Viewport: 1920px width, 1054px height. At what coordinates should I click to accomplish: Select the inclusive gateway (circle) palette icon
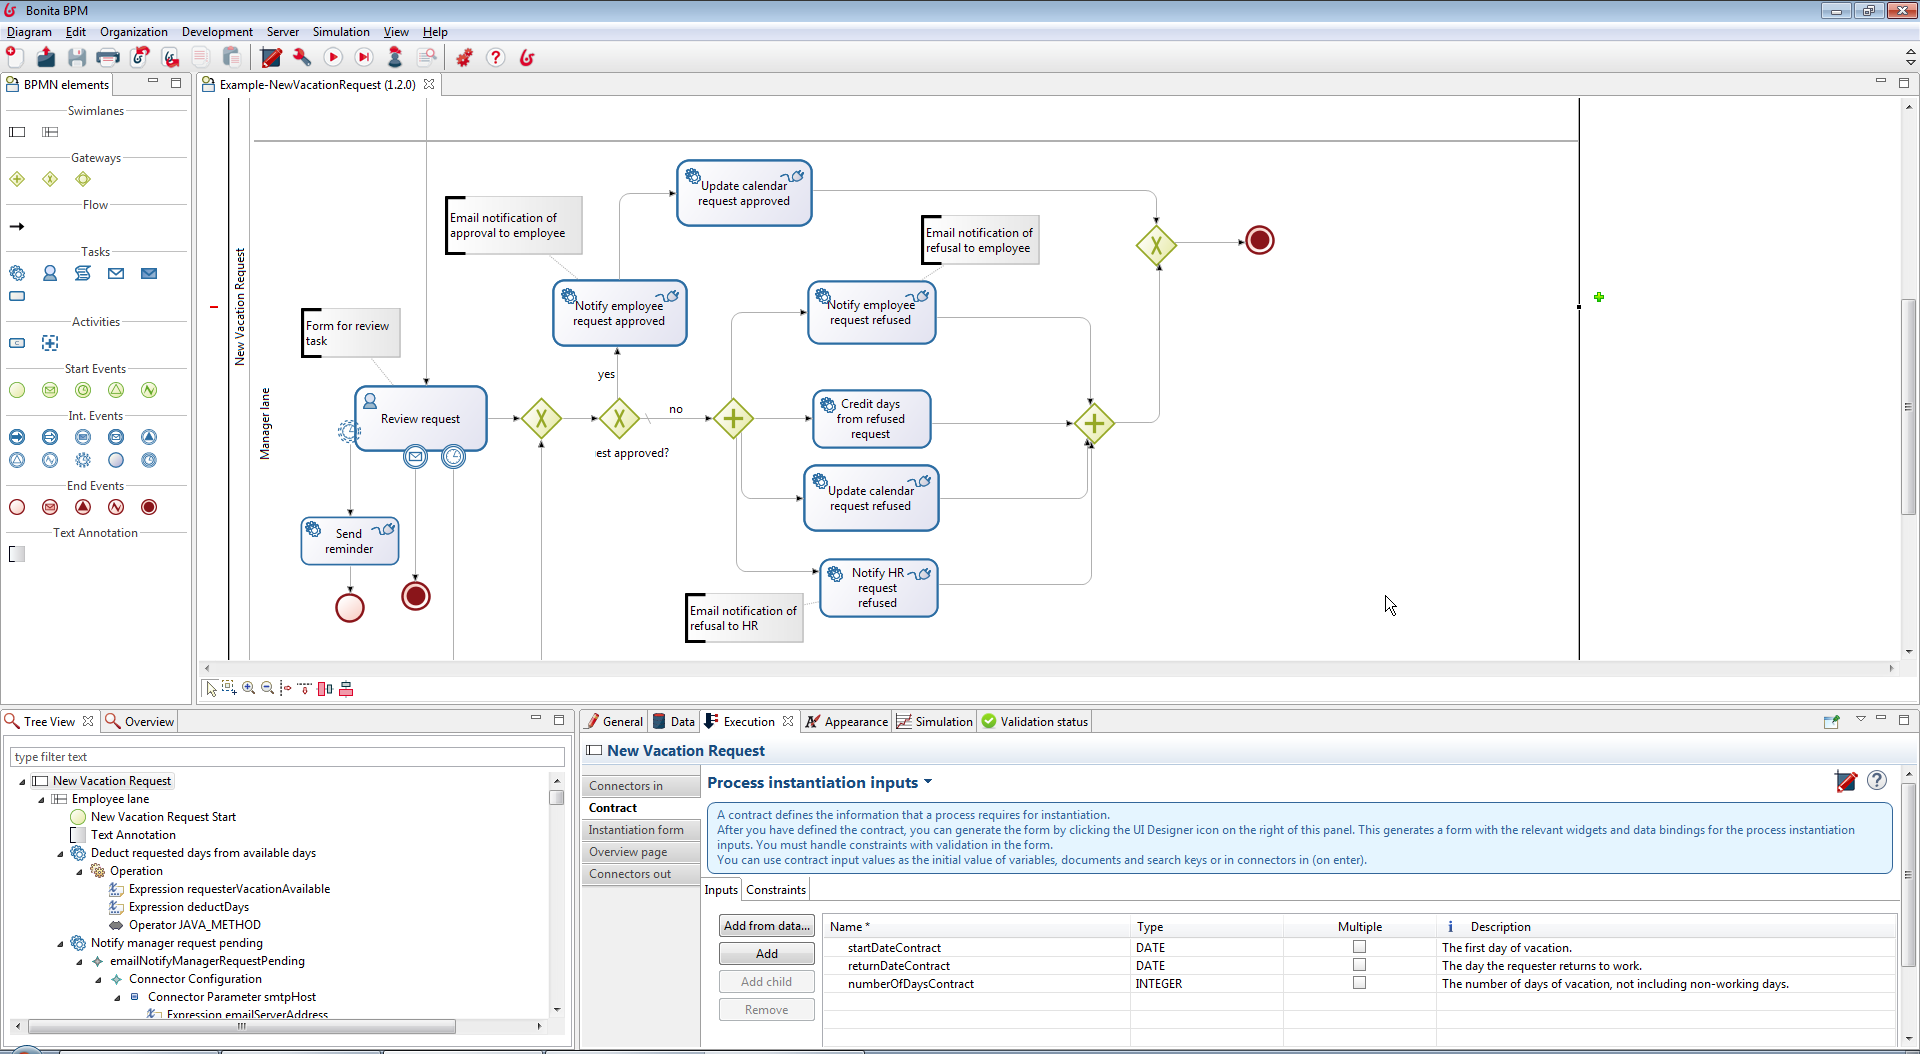tap(83, 179)
